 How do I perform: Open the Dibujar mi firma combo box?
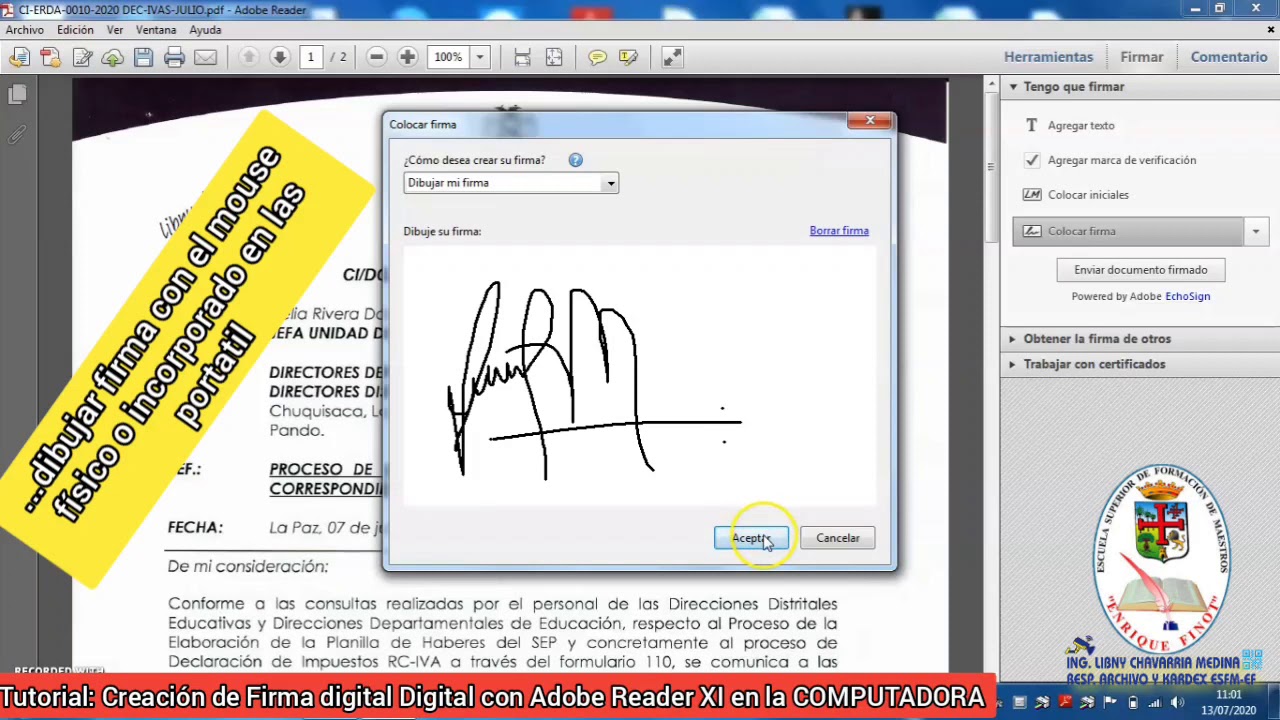tap(511, 183)
